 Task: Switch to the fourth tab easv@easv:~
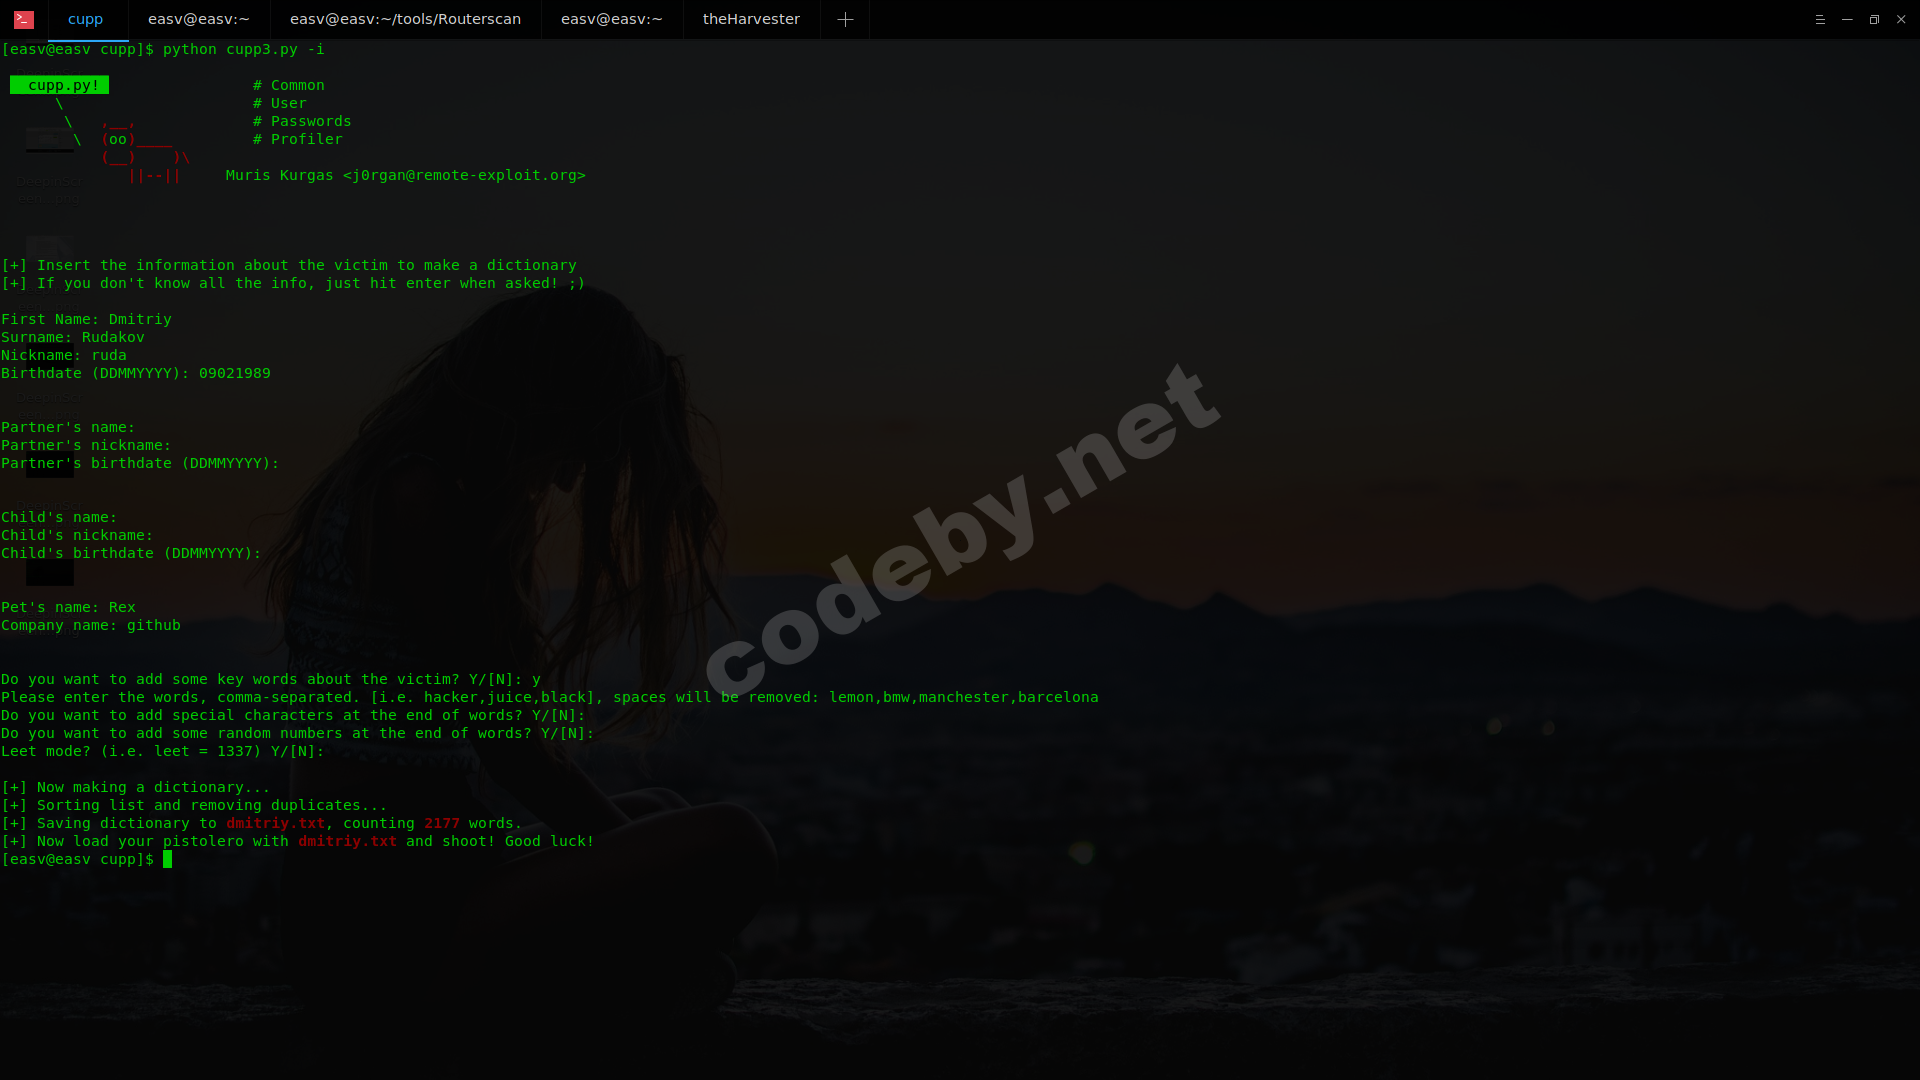(611, 19)
